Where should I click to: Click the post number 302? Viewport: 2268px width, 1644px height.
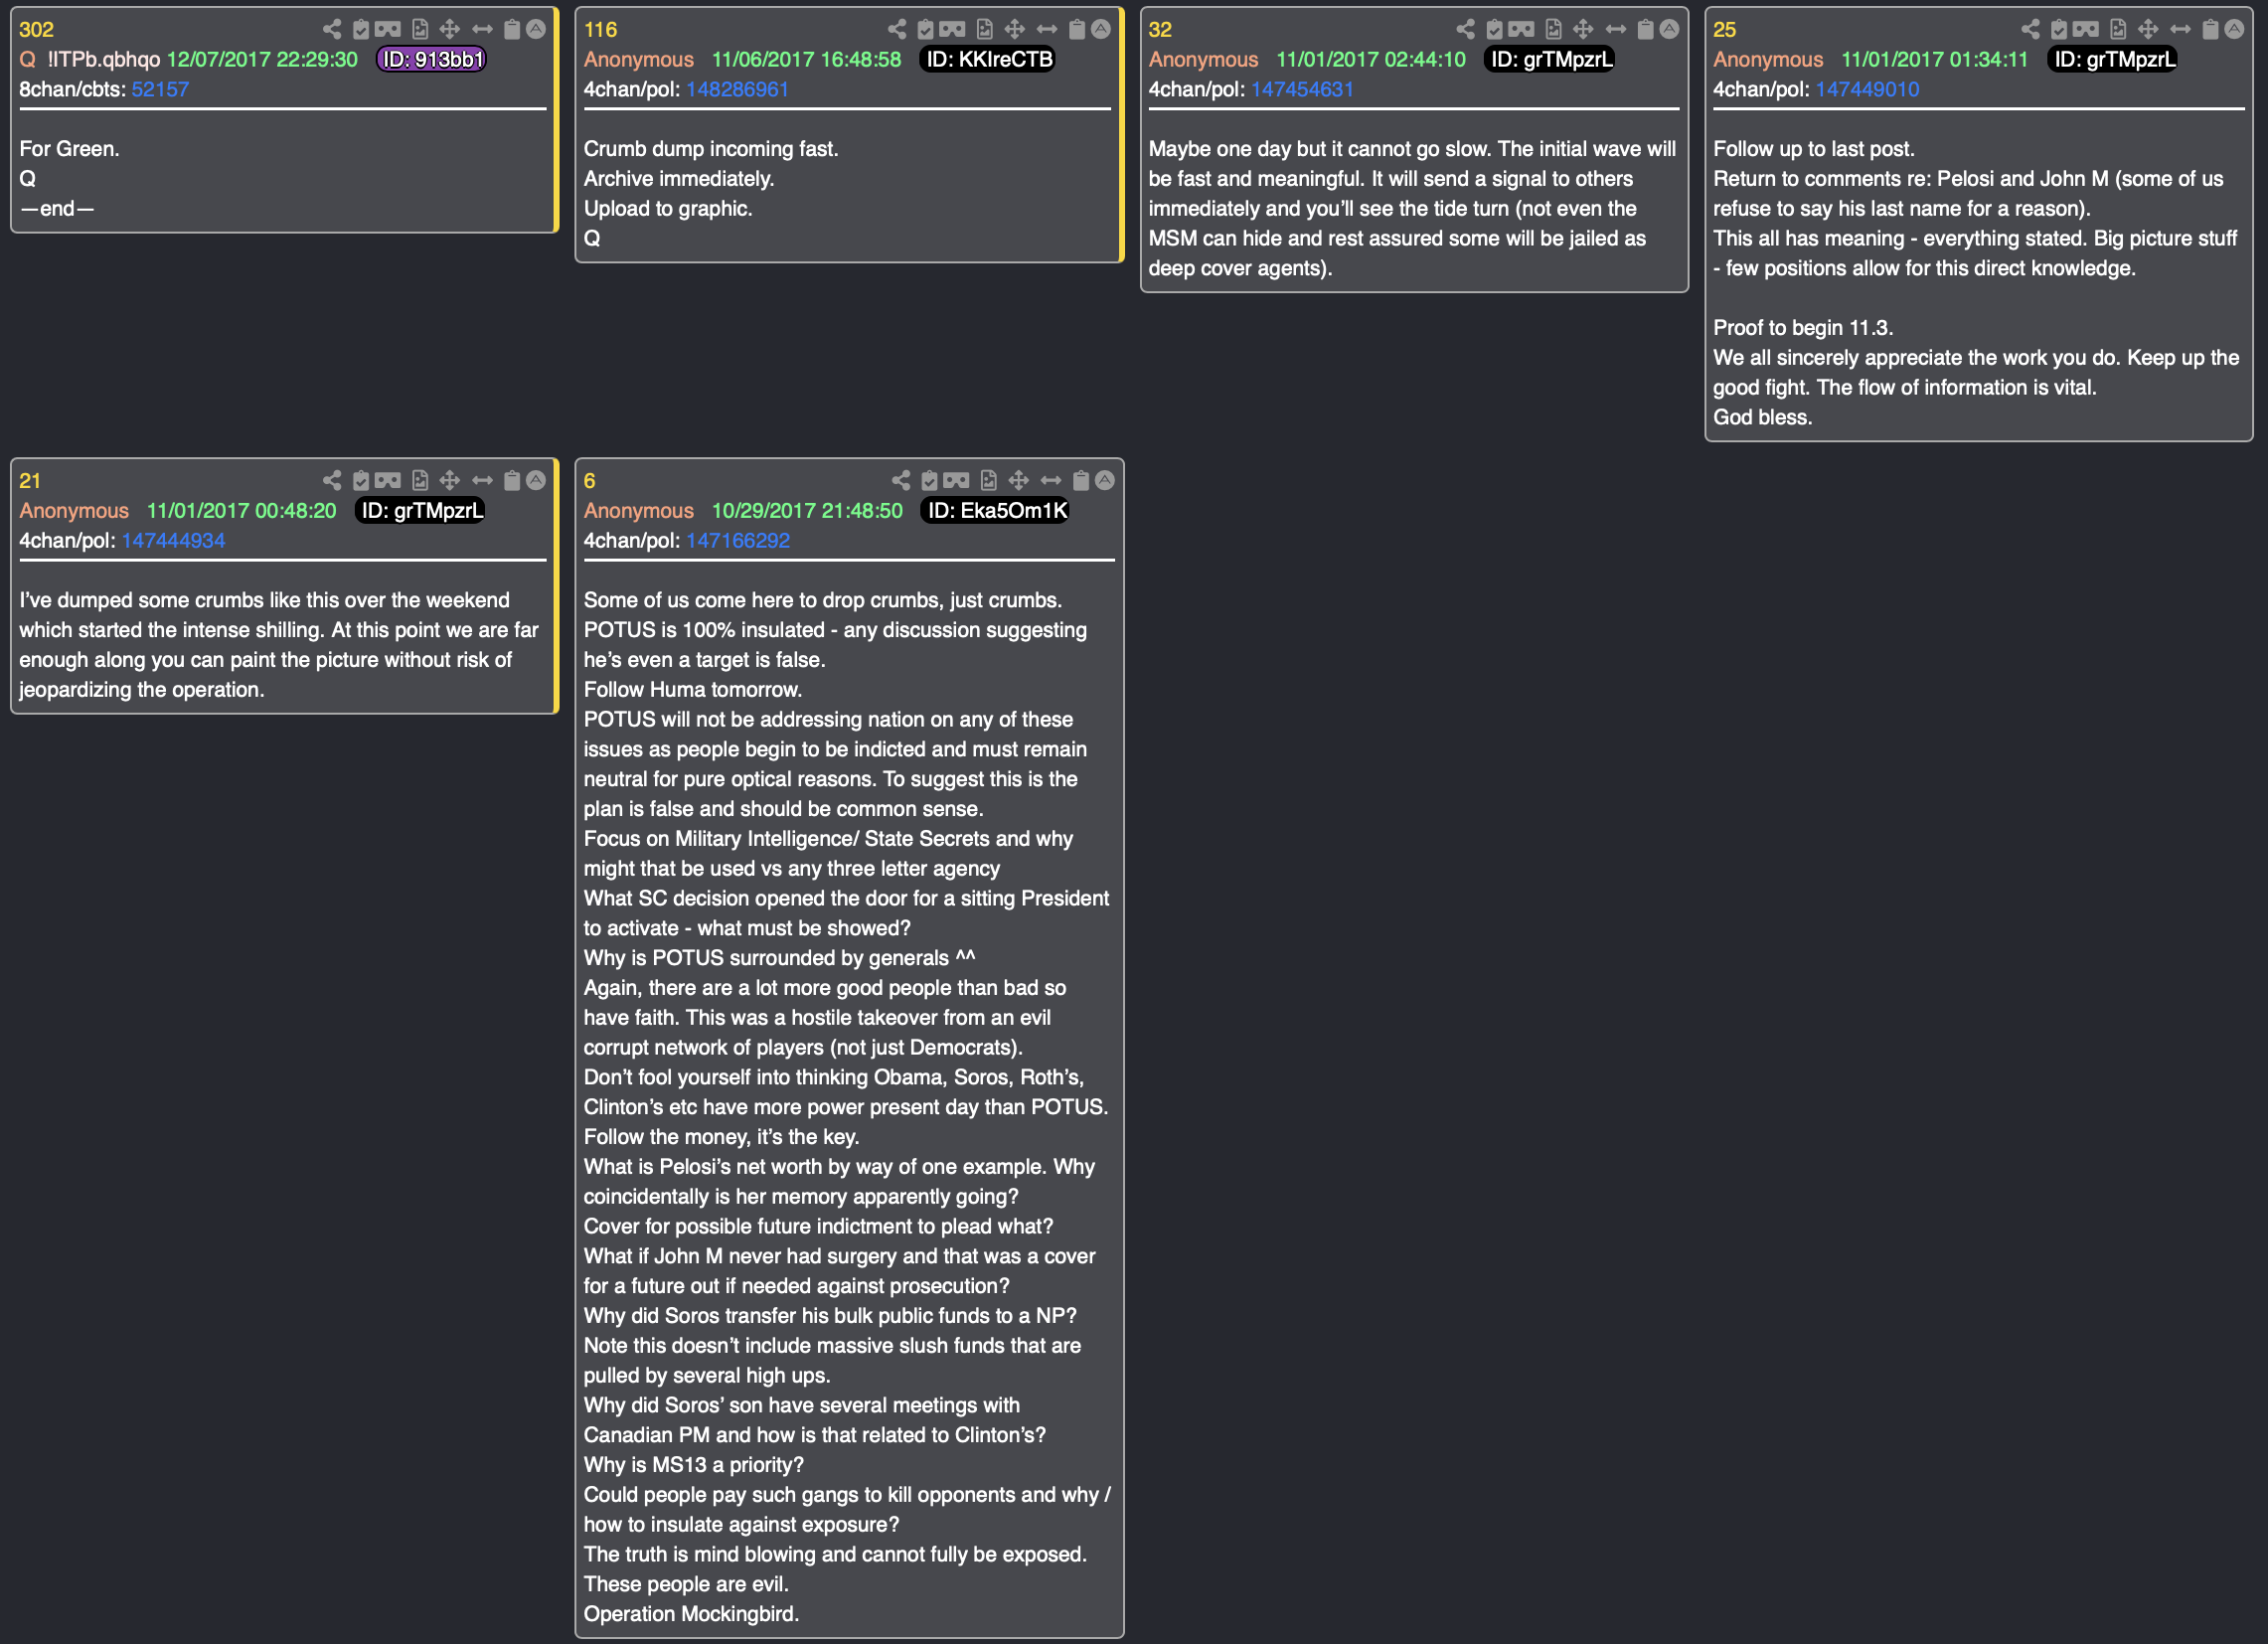click(x=37, y=29)
